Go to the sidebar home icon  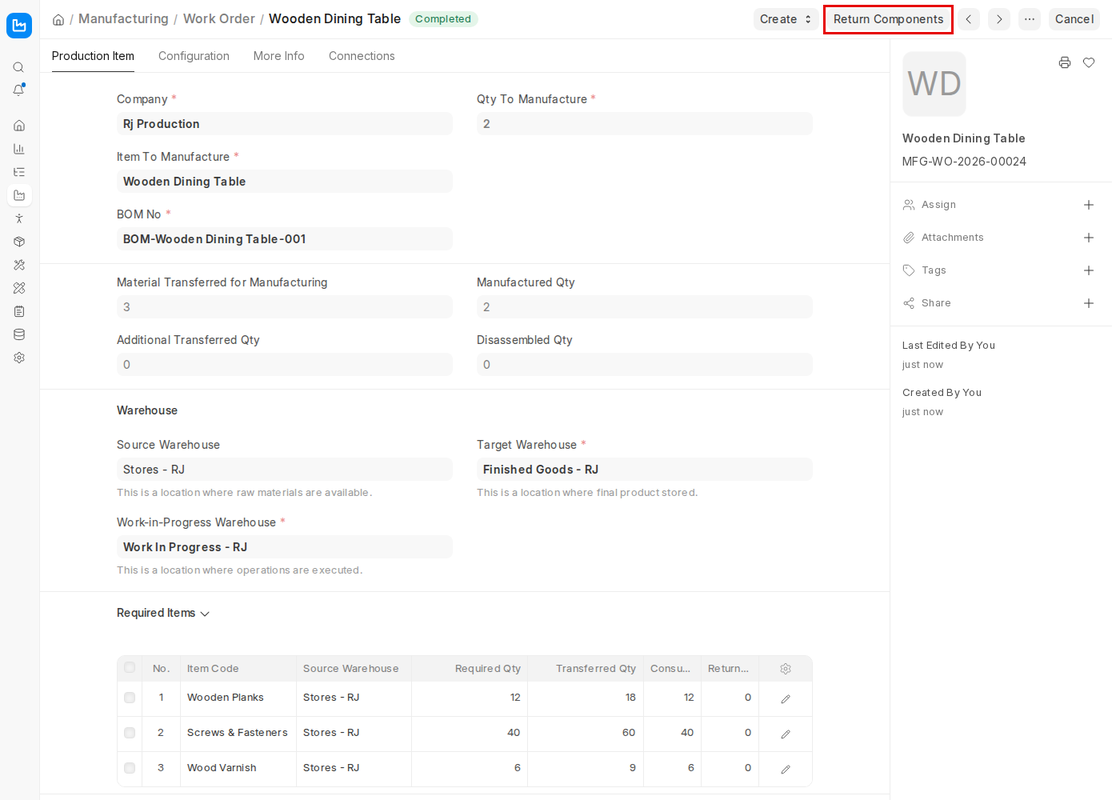click(x=19, y=126)
